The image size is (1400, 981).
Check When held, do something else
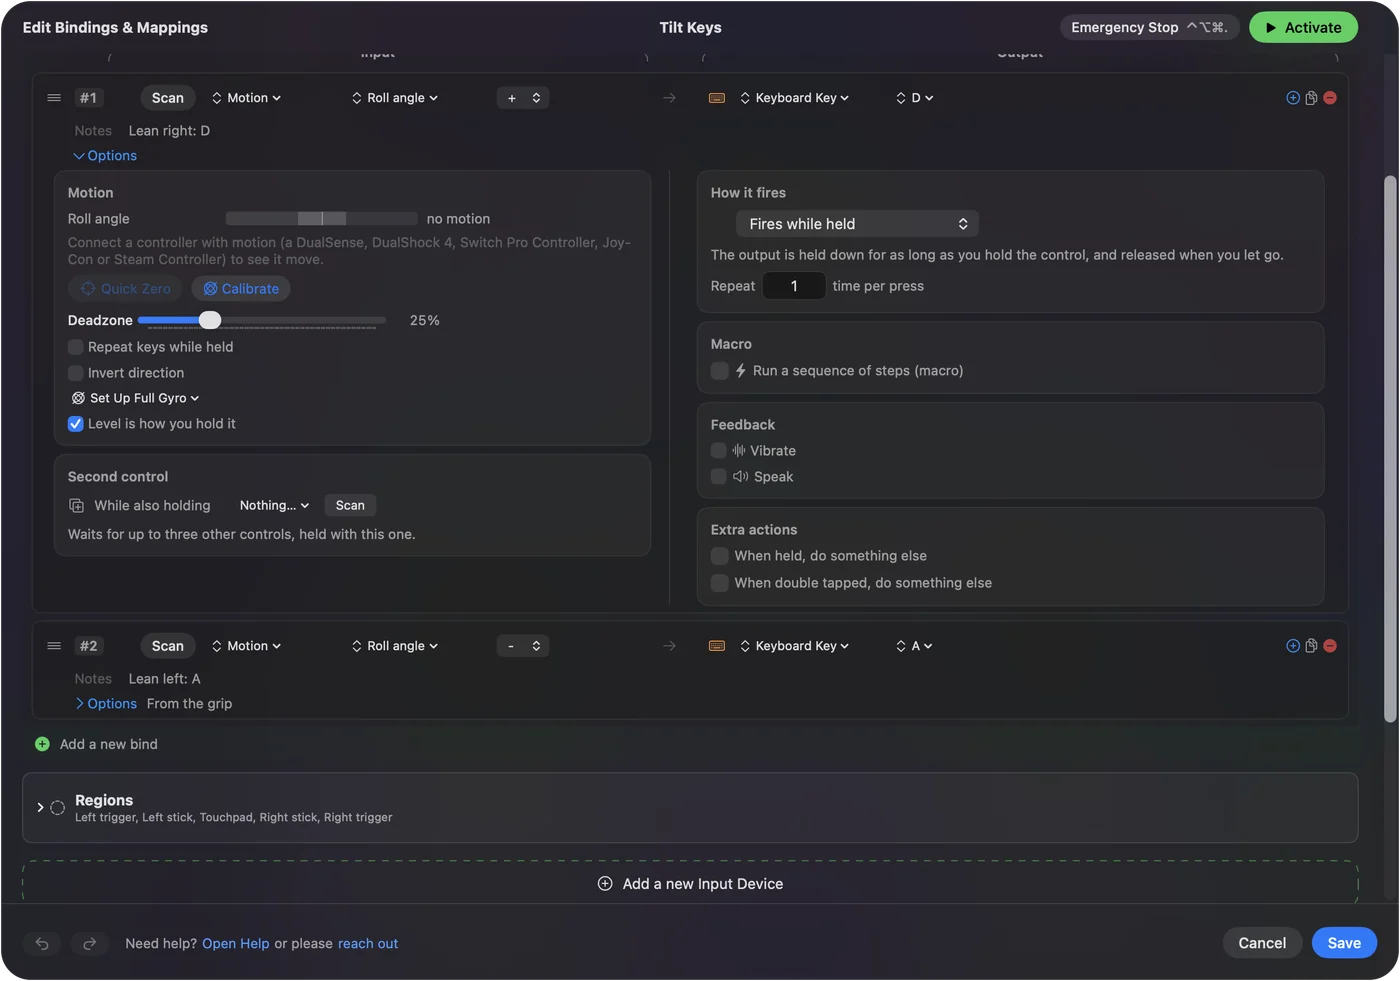[719, 556]
